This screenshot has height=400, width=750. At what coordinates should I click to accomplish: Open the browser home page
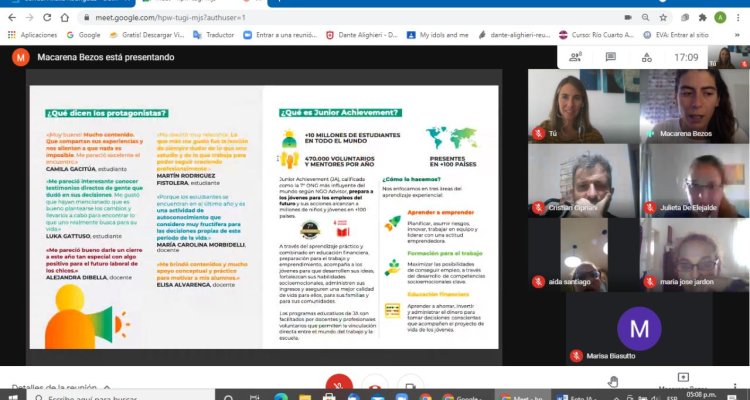(x=65, y=18)
